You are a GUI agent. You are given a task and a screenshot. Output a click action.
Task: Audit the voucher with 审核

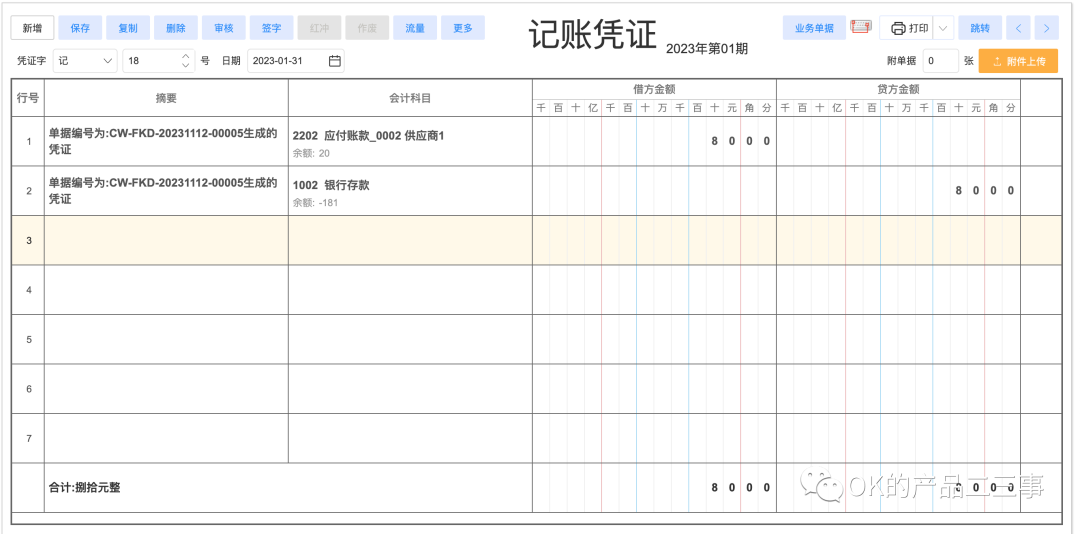click(224, 28)
